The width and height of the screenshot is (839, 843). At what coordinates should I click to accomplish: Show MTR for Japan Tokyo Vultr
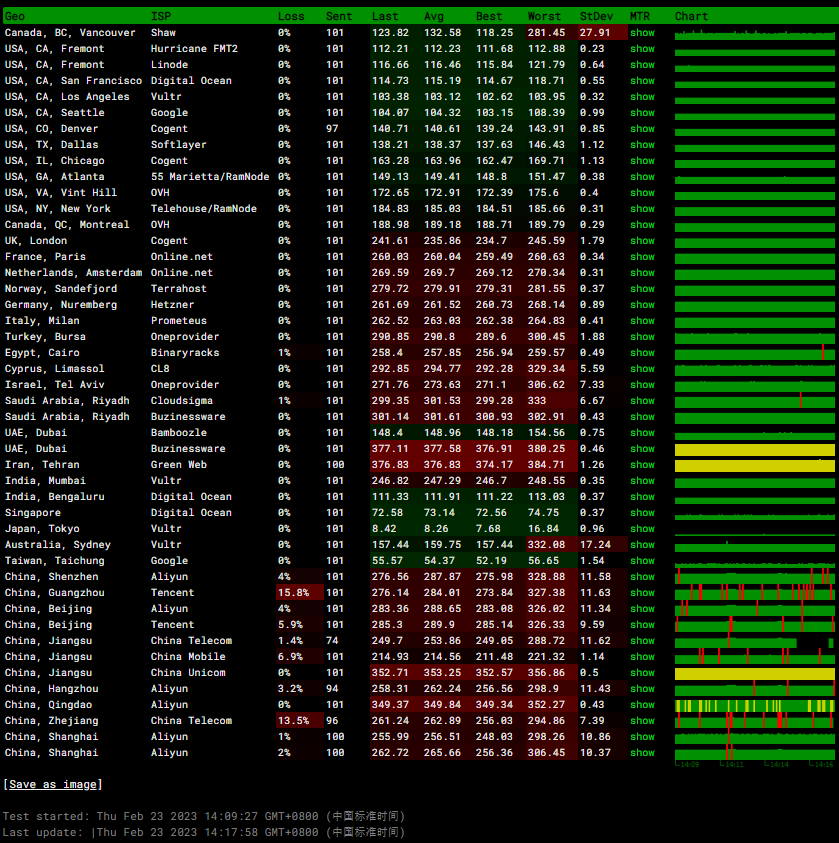click(x=642, y=529)
